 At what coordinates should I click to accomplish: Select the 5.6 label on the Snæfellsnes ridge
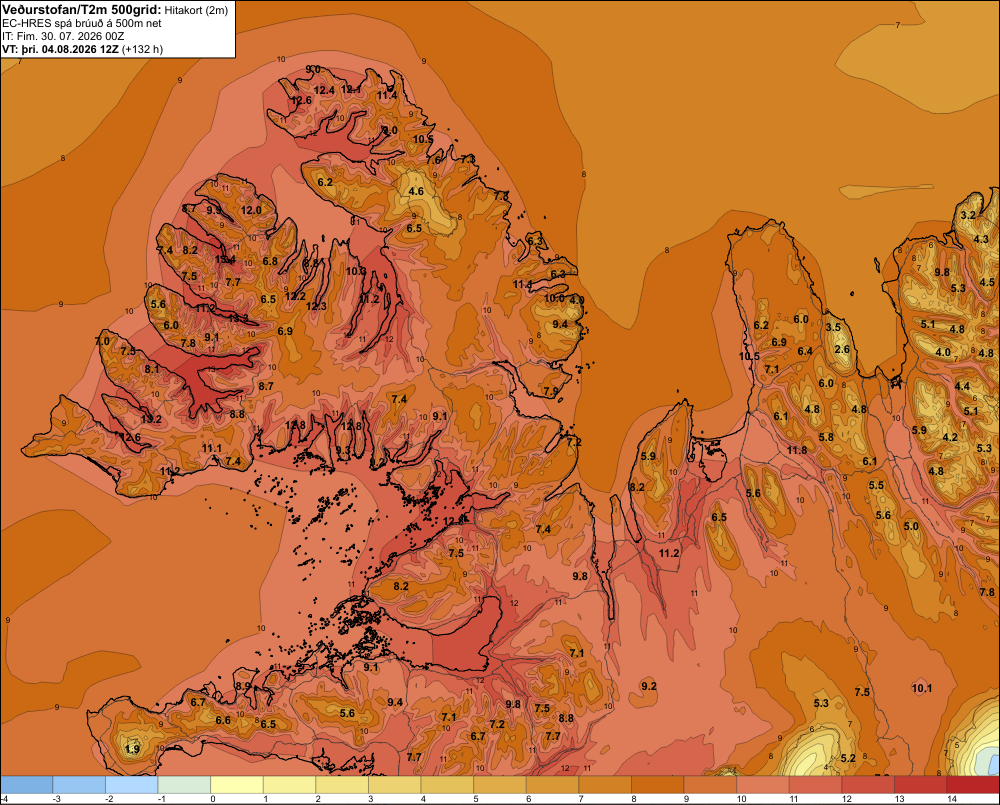pos(347,713)
